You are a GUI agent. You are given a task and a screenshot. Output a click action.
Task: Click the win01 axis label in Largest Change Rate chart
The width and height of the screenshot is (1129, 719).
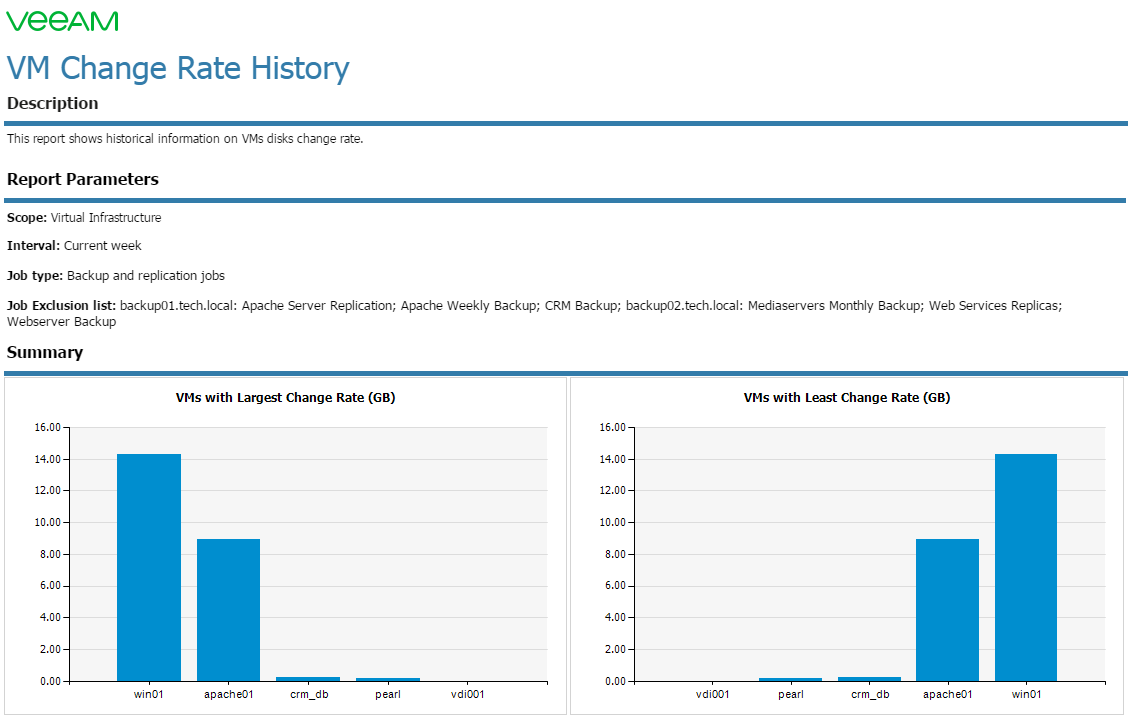pos(149,695)
